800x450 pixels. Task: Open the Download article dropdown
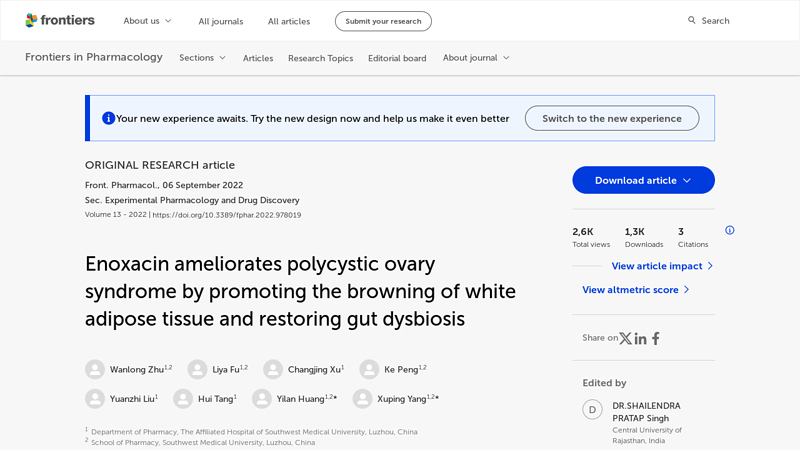tap(643, 180)
